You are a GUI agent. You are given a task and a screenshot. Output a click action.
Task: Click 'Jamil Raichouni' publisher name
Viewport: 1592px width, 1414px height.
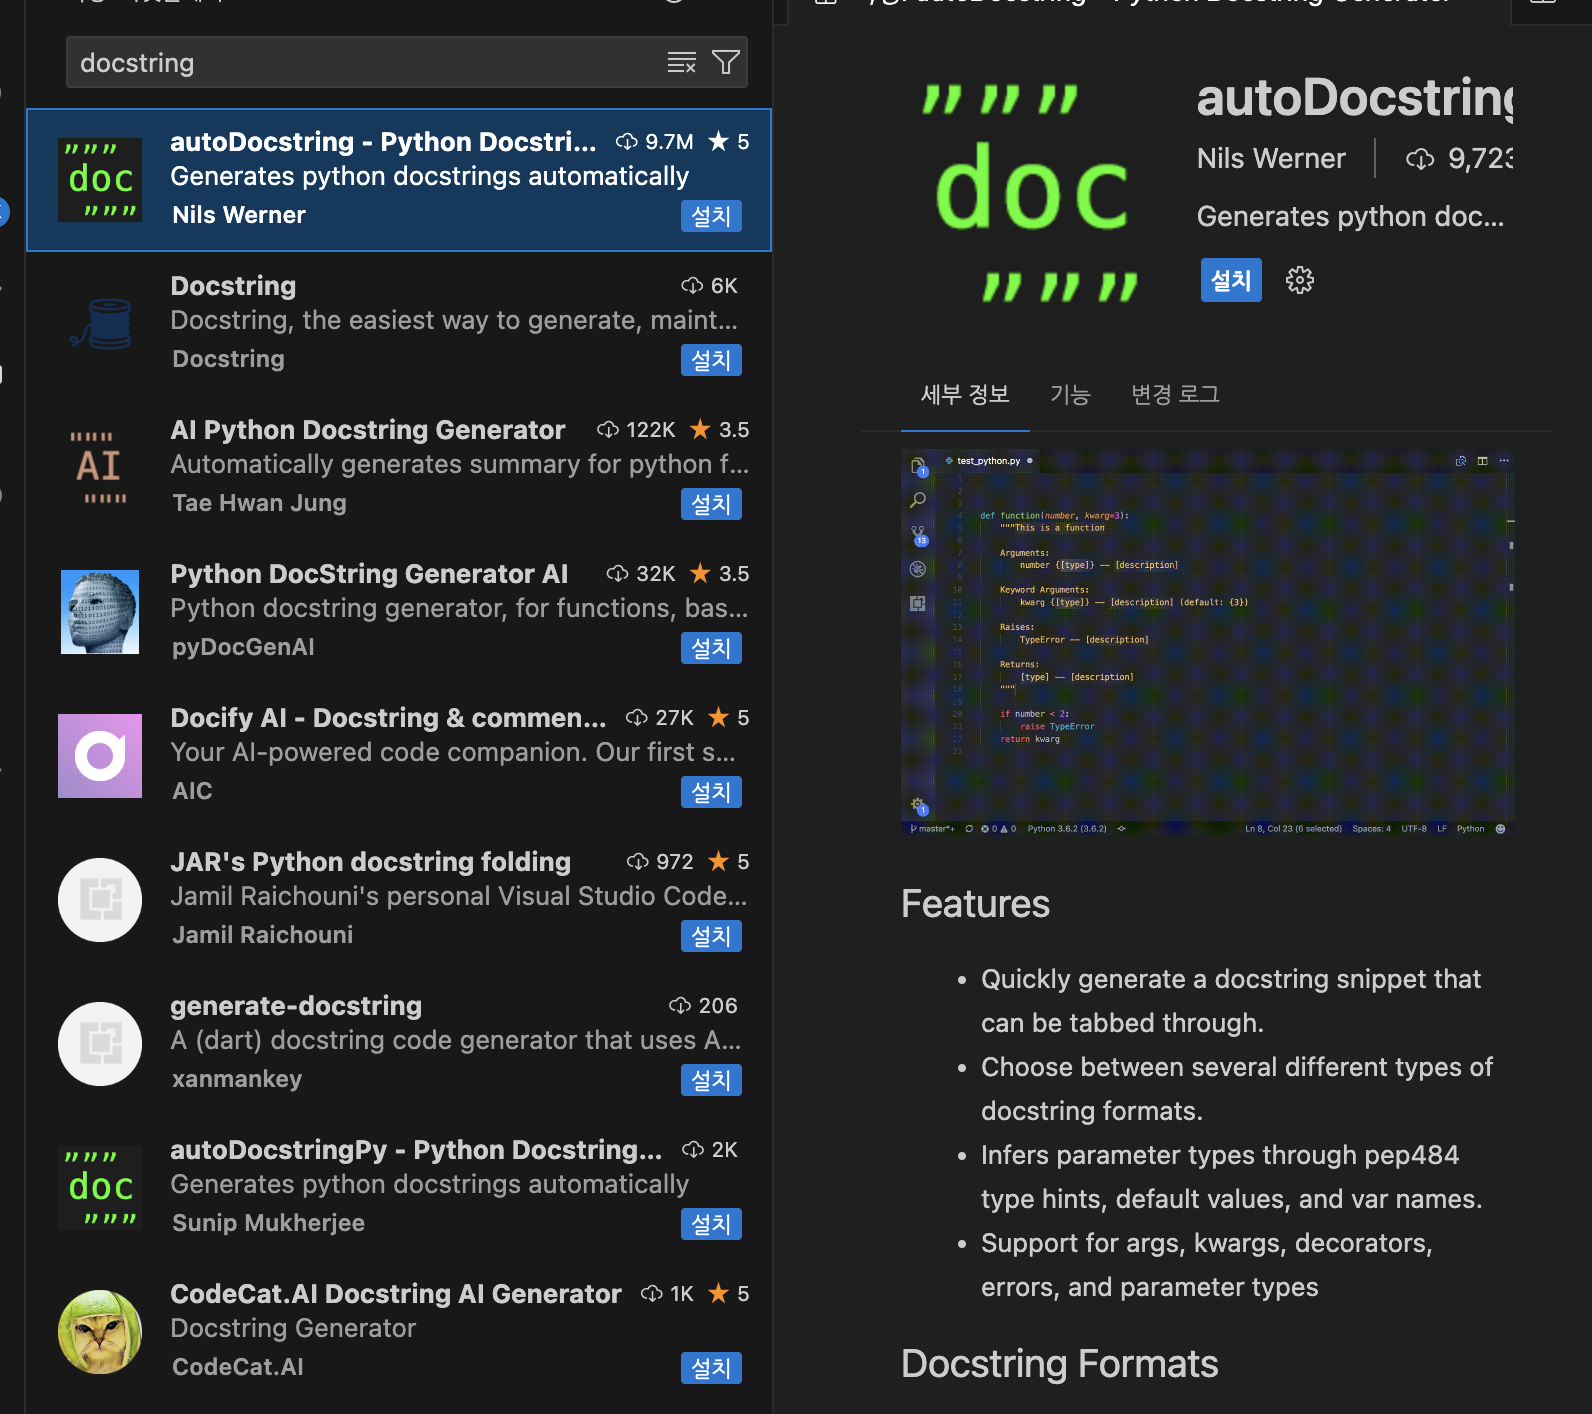[x=262, y=935]
